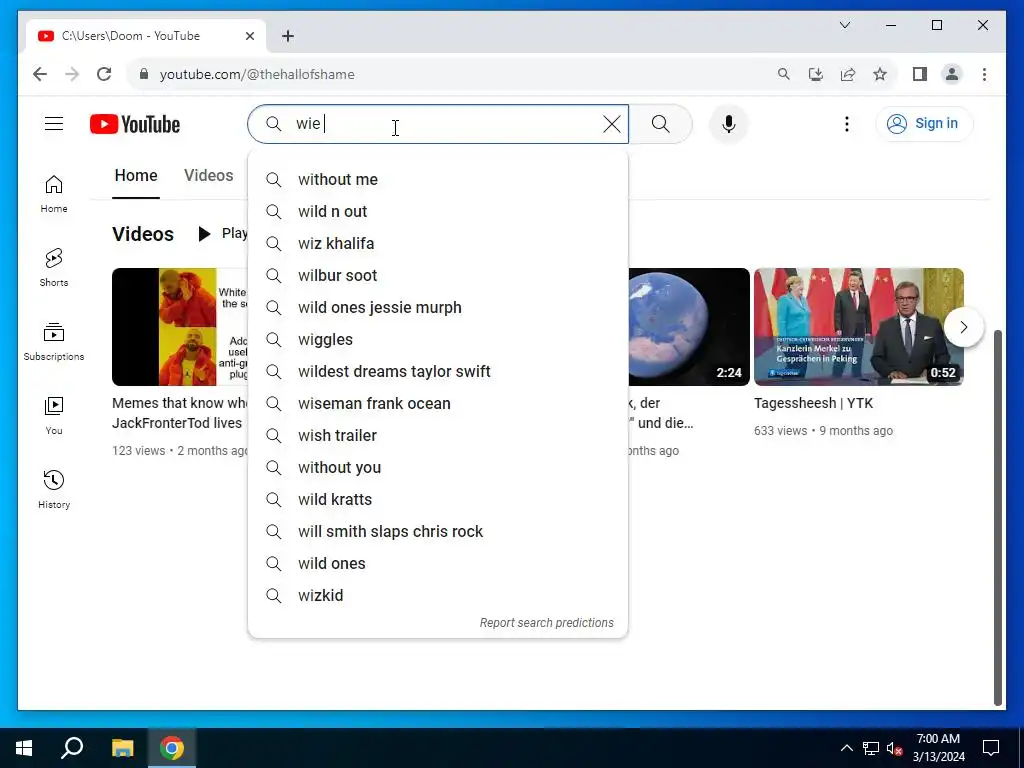Click the Chrome zoom magnifier icon in address bar
1024x768 pixels.
[x=784, y=74]
